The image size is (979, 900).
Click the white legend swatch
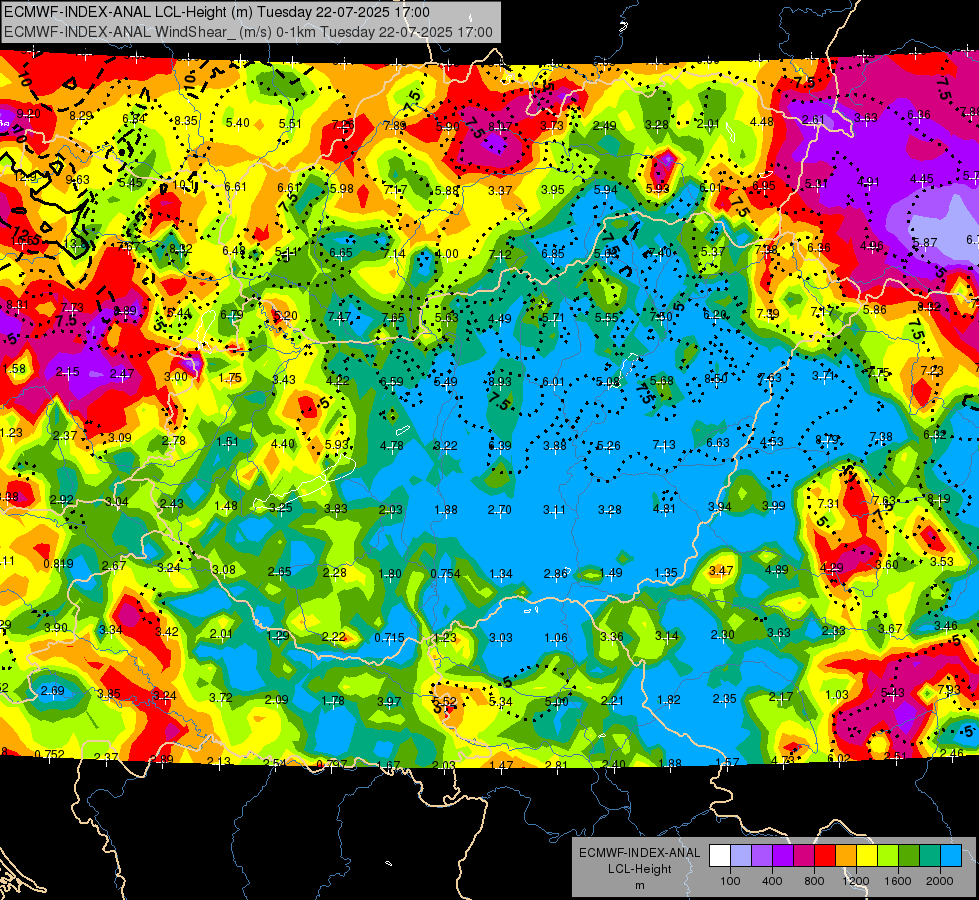click(x=720, y=856)
